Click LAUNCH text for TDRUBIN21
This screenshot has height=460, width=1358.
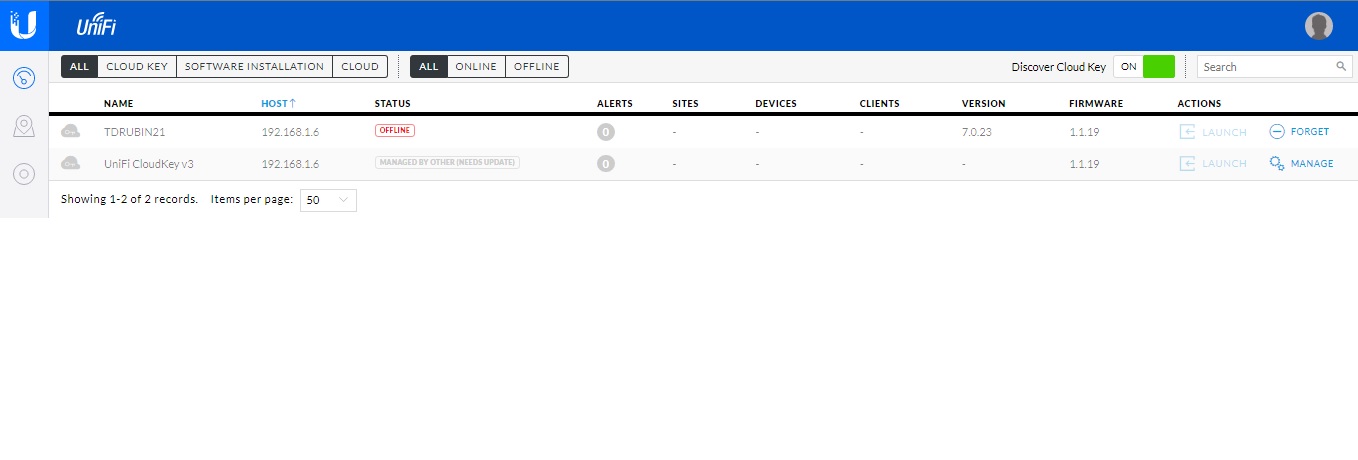(x=1224, y=132)
